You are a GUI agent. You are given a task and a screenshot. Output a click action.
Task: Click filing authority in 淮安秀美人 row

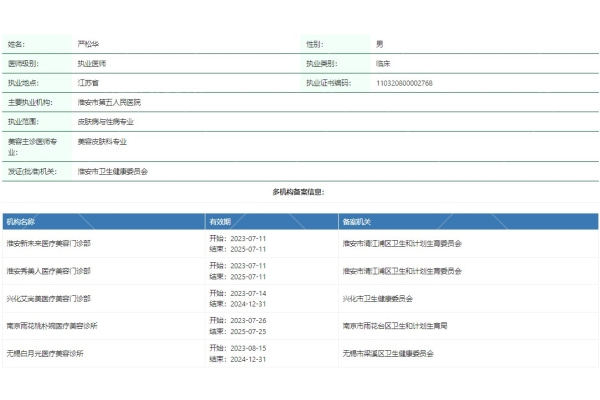(402, 271)
